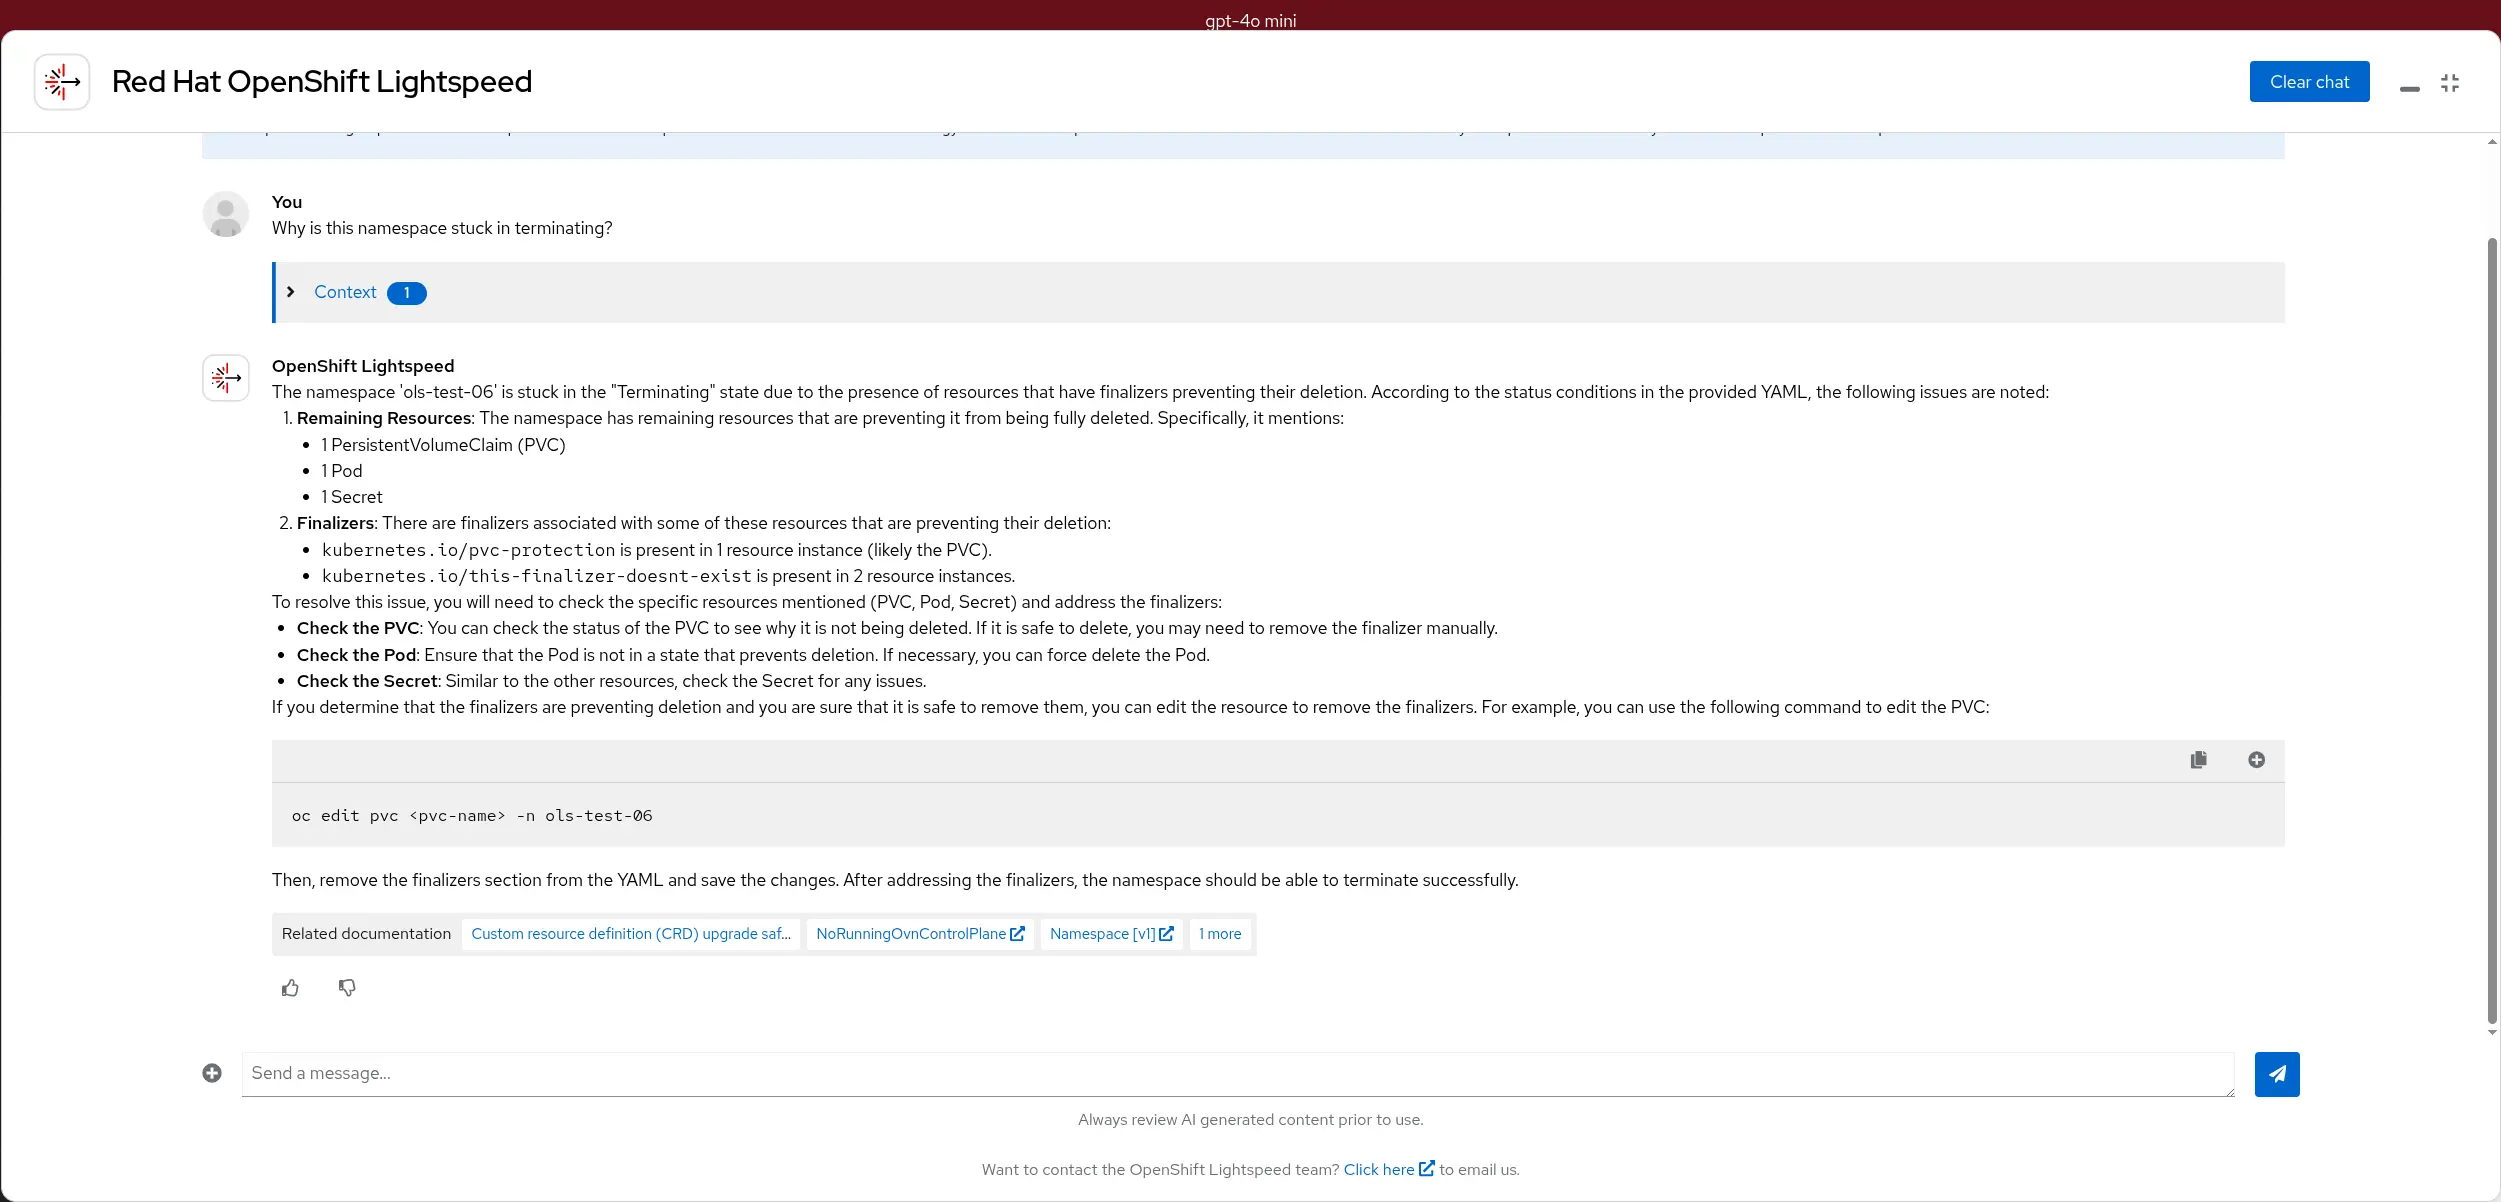Open the Context label in user message
The width and height of the screenshot is (2501, 1202).
(x=345, y=292)
